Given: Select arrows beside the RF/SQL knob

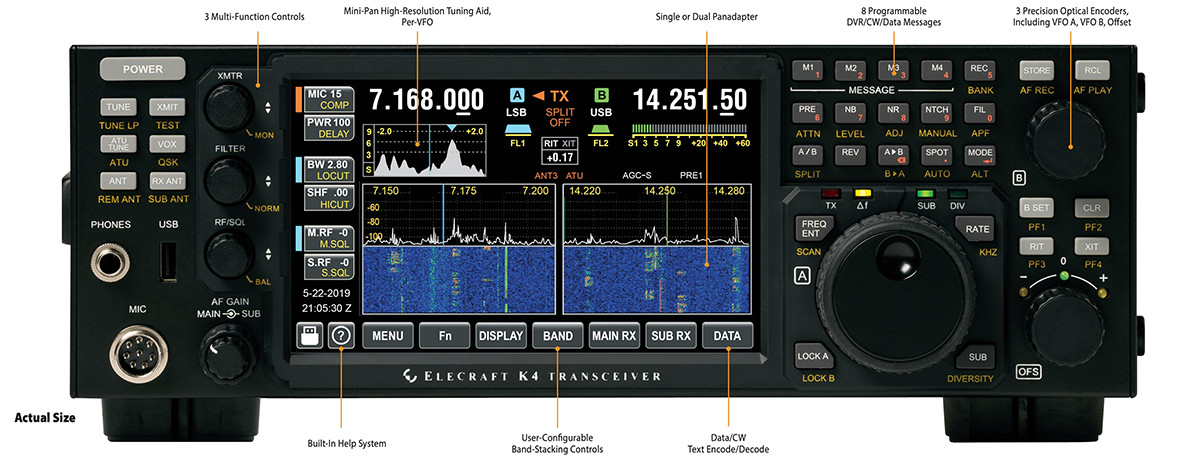Looking at the screenshot, I should pos(267,255).
